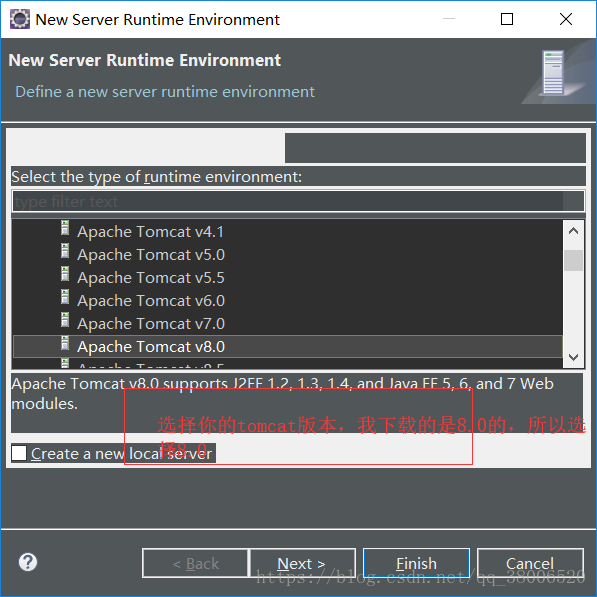Maximize the New Server Runtime Environment window

[507, 19]
